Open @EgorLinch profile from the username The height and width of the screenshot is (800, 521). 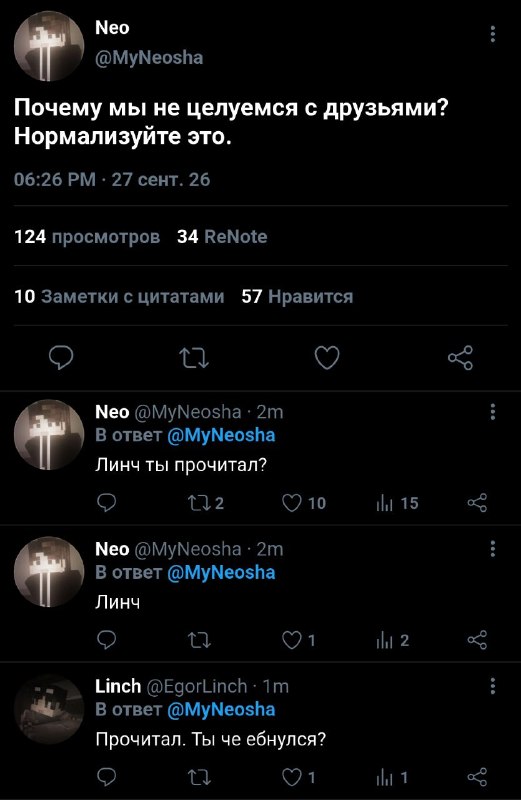coord(197,686)
